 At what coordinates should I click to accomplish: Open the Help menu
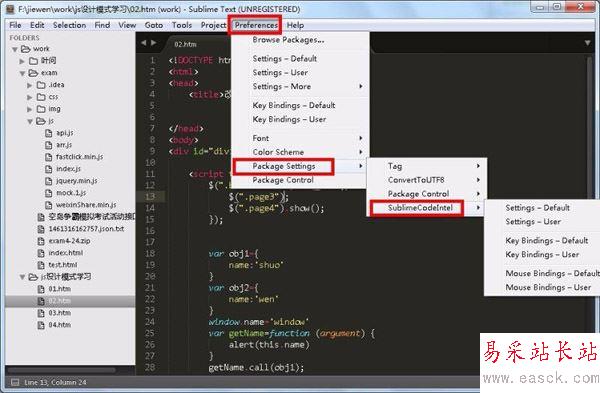tap(295, 25)
